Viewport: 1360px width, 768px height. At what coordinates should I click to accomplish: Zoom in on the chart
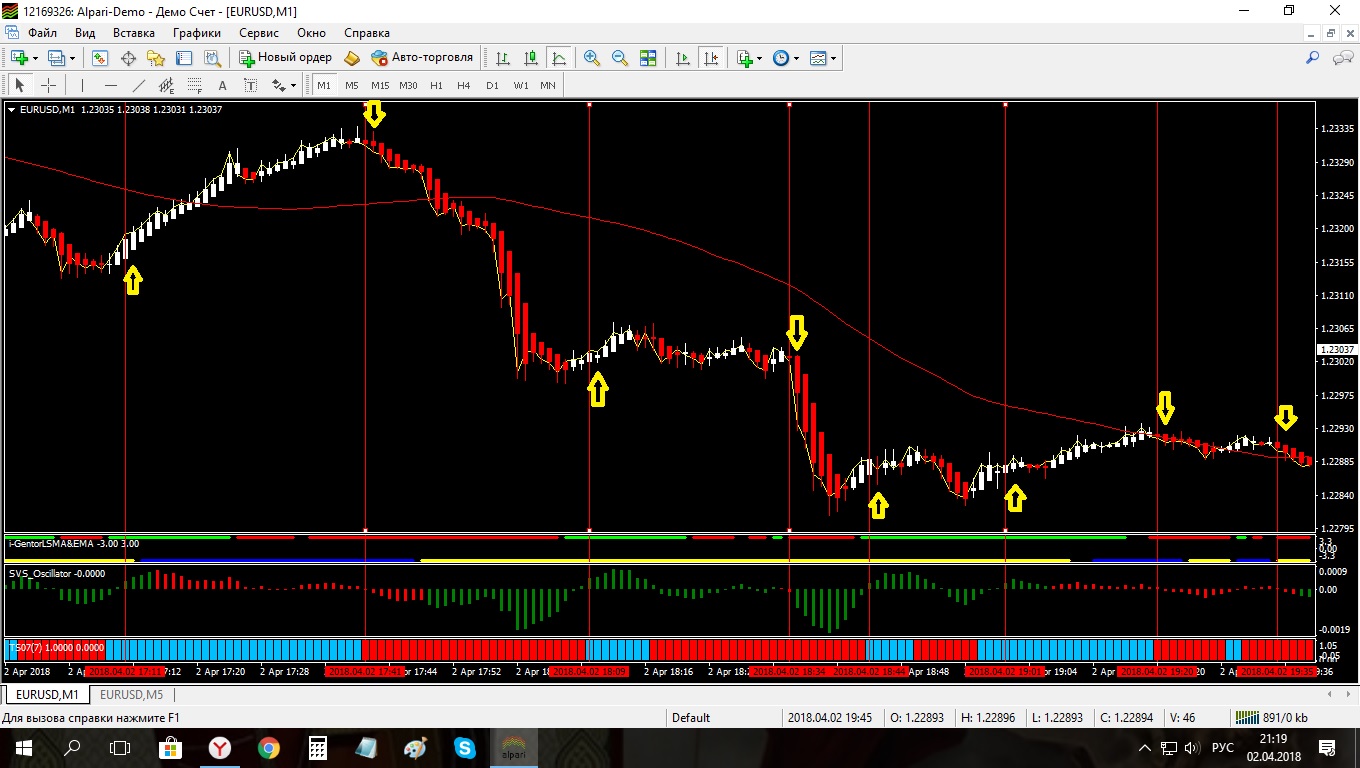[592, 58]
